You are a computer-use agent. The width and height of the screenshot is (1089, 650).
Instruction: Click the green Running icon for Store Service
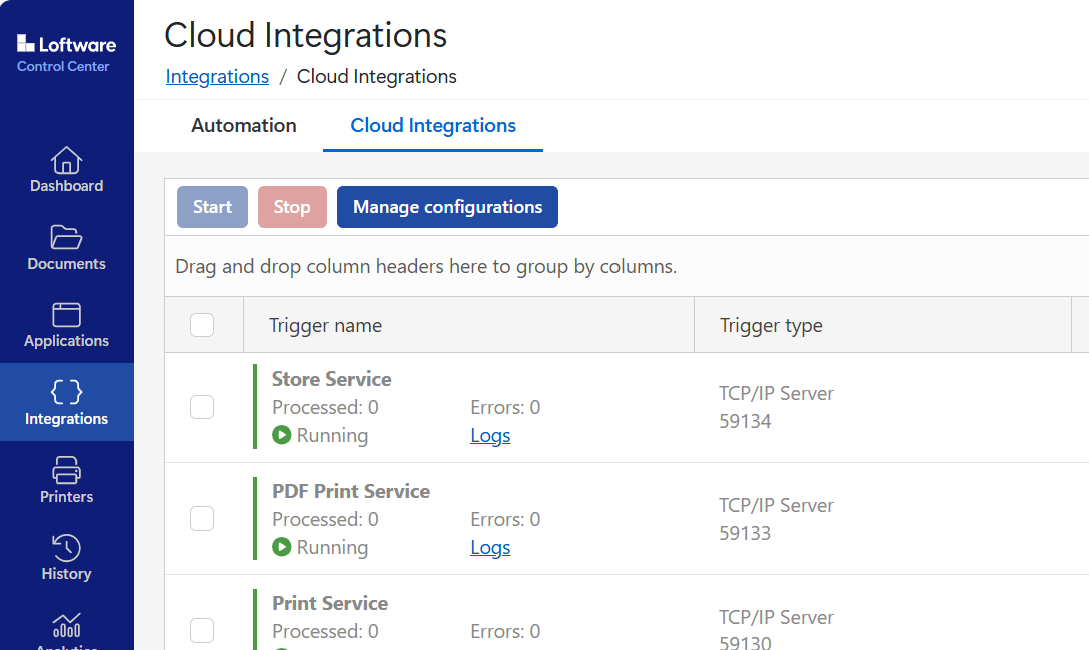tap(281, 435)
